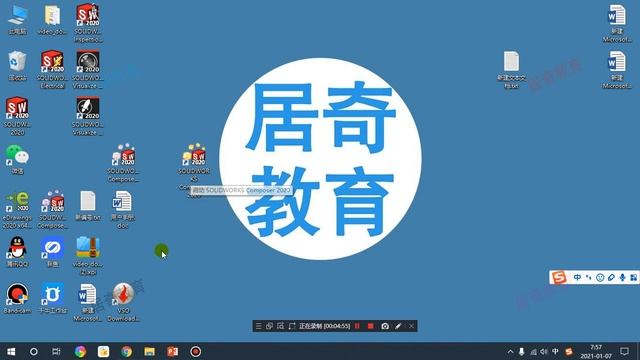Image resolution: width=640 pixels, height=360 pixels.
Task: Select new Microsoft Word document near Bandicam
Action: tap(88, 303)
